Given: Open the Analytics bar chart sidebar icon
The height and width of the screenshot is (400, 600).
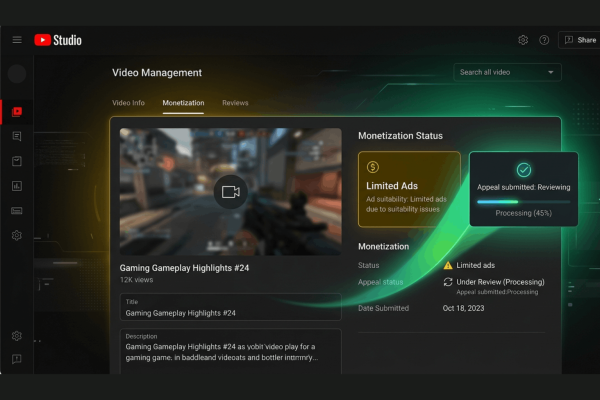Looking at the screenshot, I should pos(17,185).
